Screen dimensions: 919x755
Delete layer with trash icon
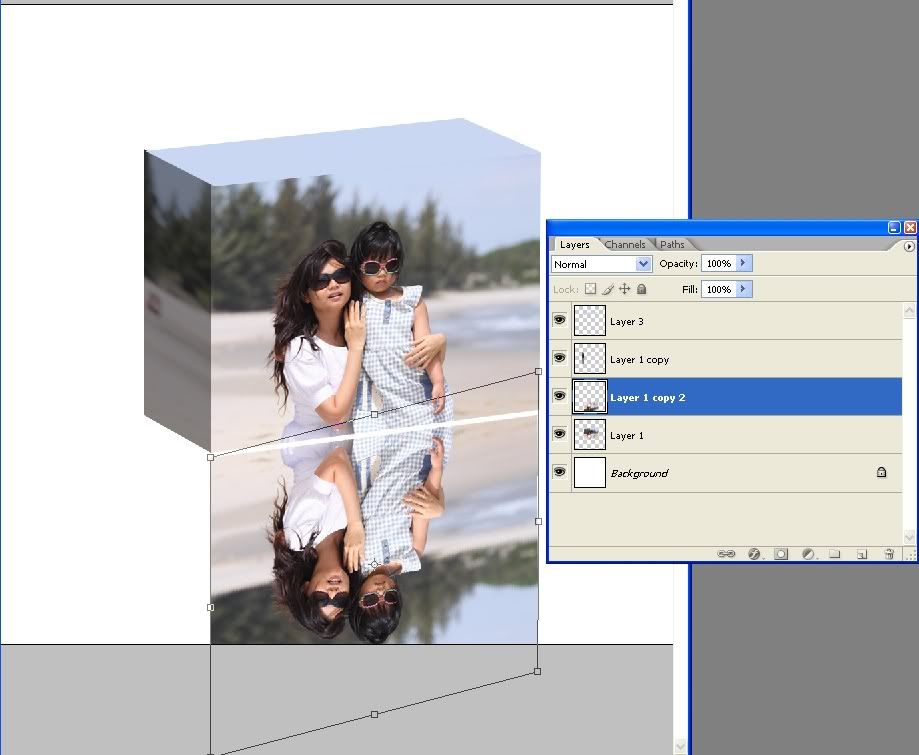coord(889,553)
